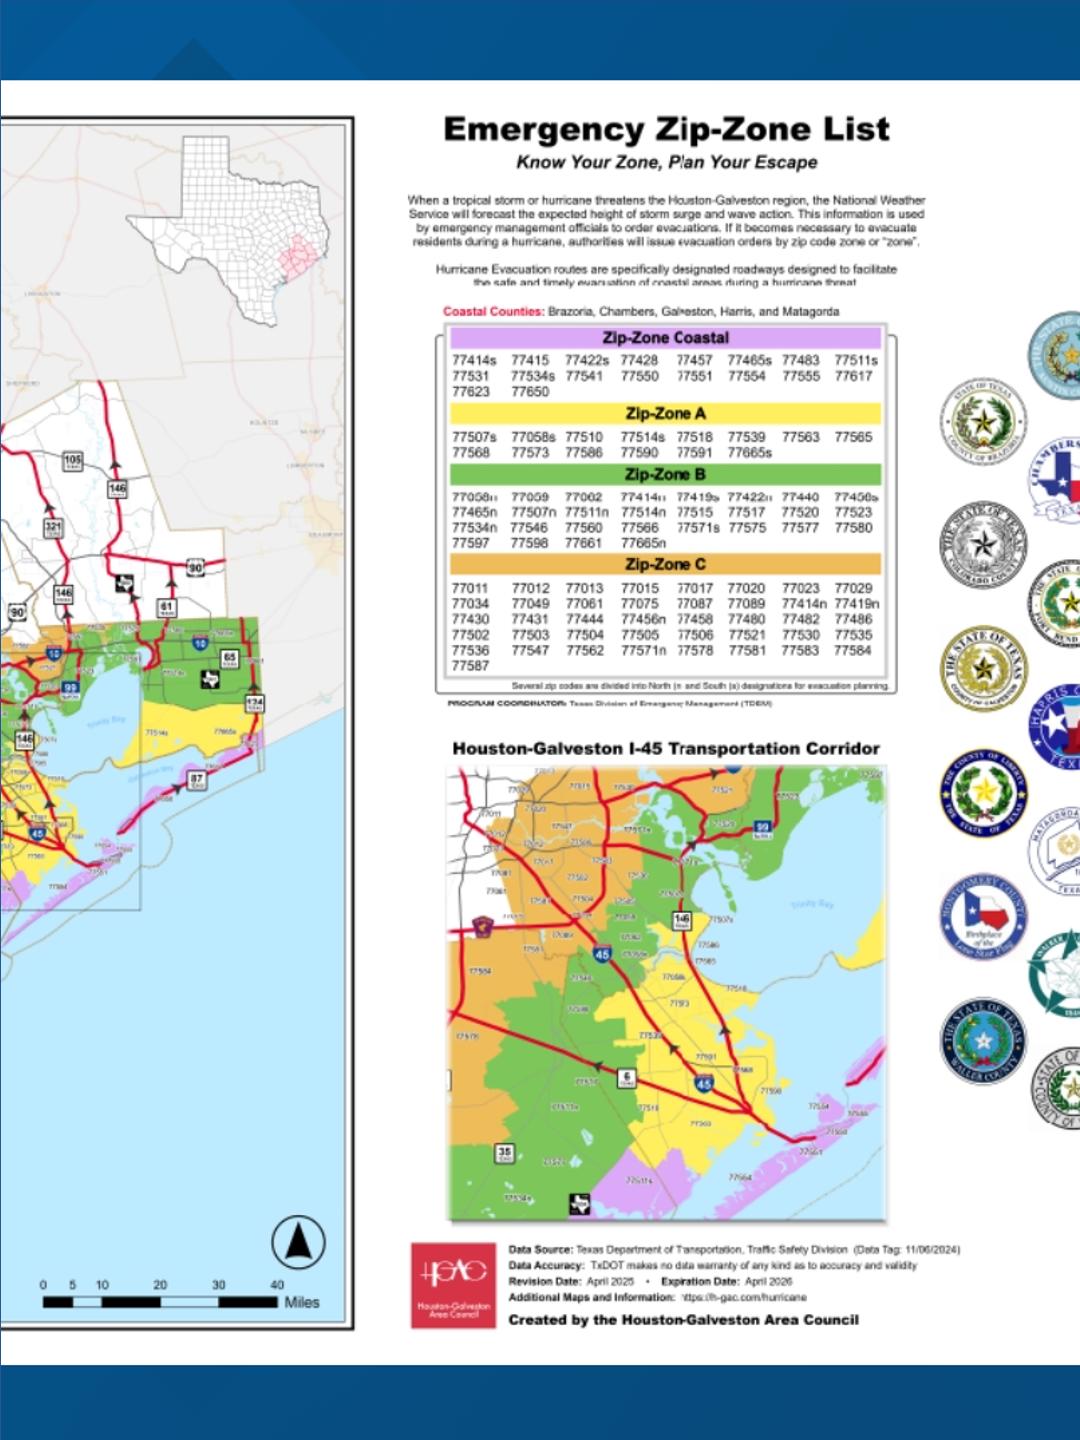Image resolution: width=1080 pixels, height=1440 pixels.
Task: Click zip code 77011 in Zone C
Action: pos(470,588)
